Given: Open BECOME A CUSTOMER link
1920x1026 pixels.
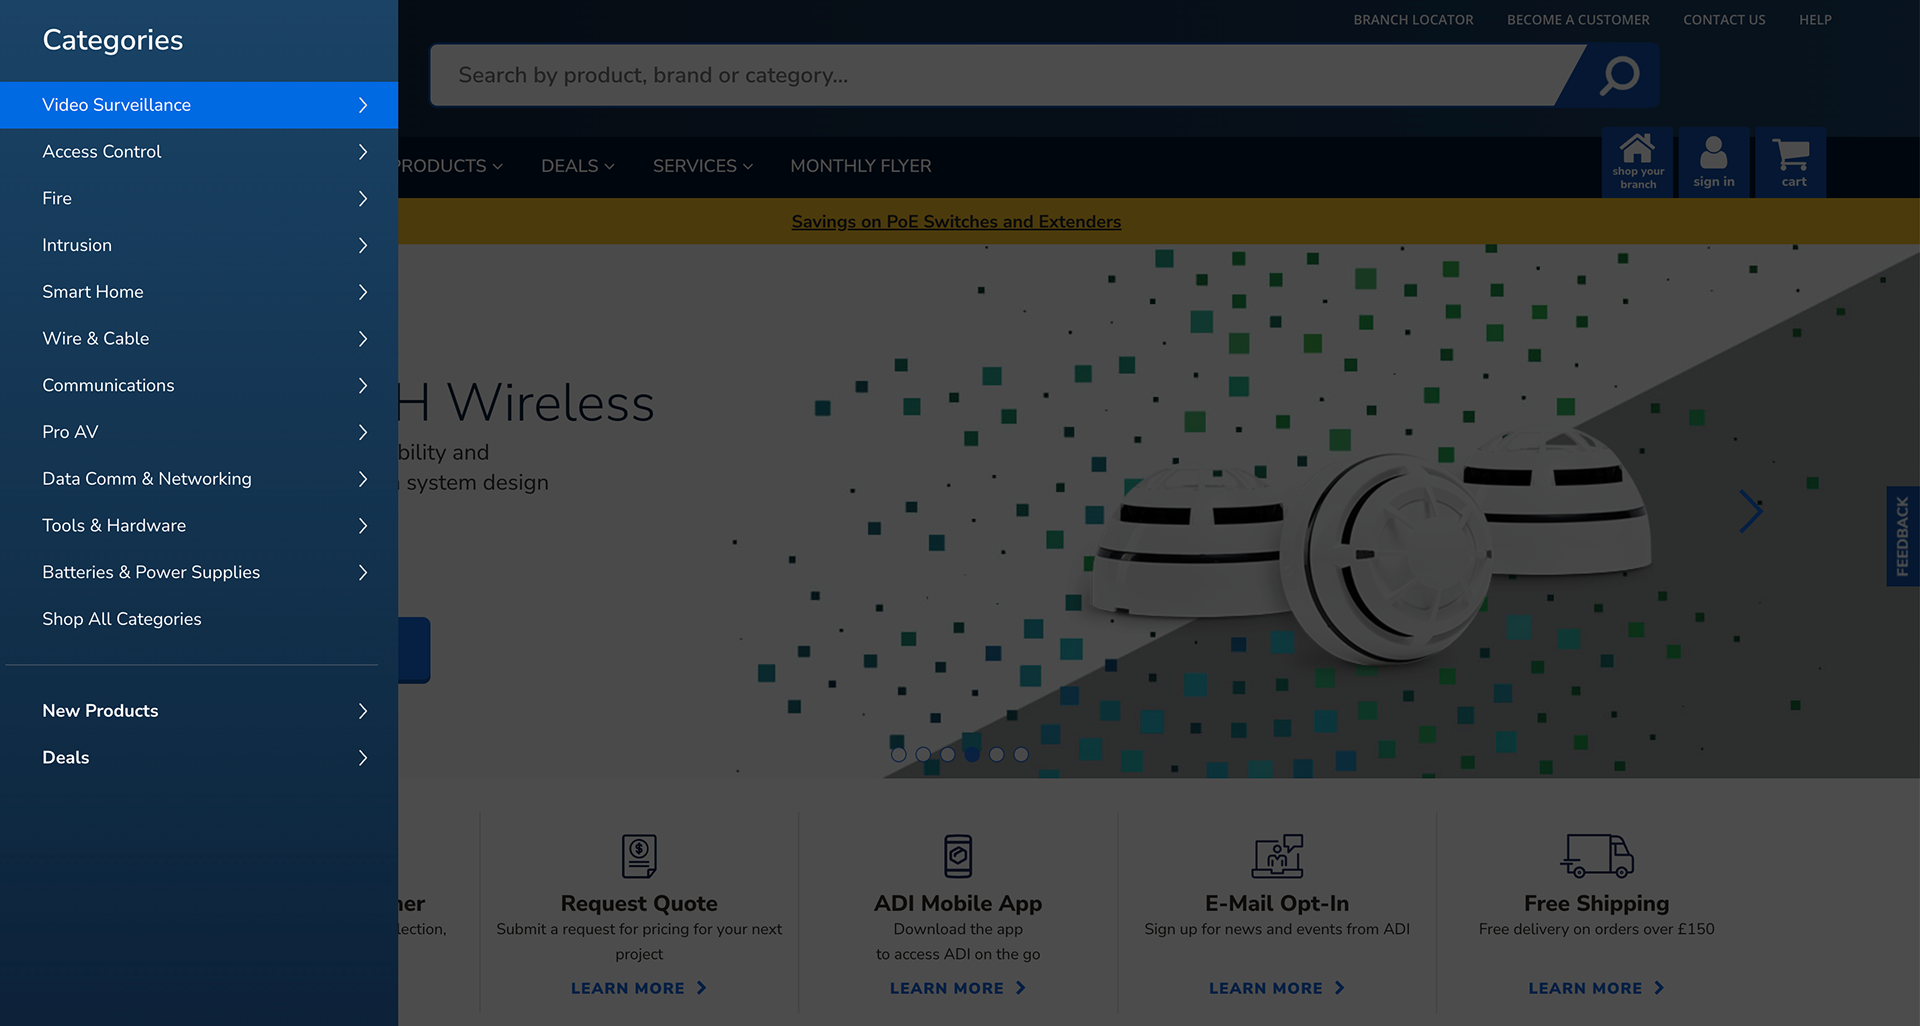Looking at the screenshot, I should [1578, 20].
